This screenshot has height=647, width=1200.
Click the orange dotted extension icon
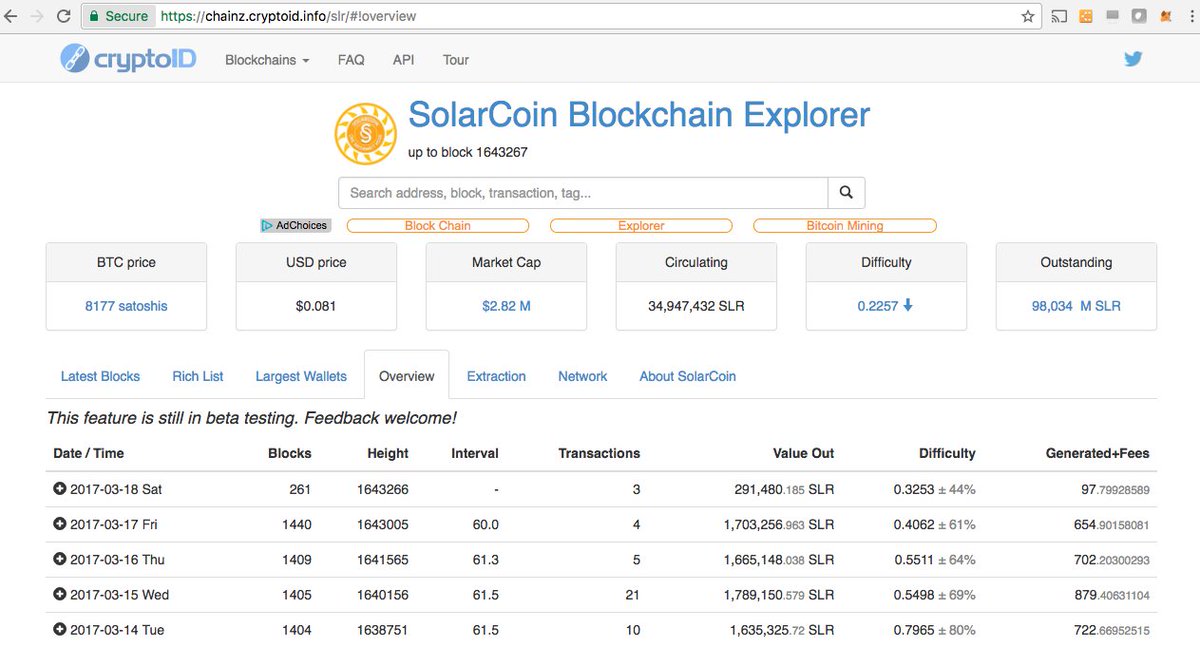click(x=1086, y=16)
